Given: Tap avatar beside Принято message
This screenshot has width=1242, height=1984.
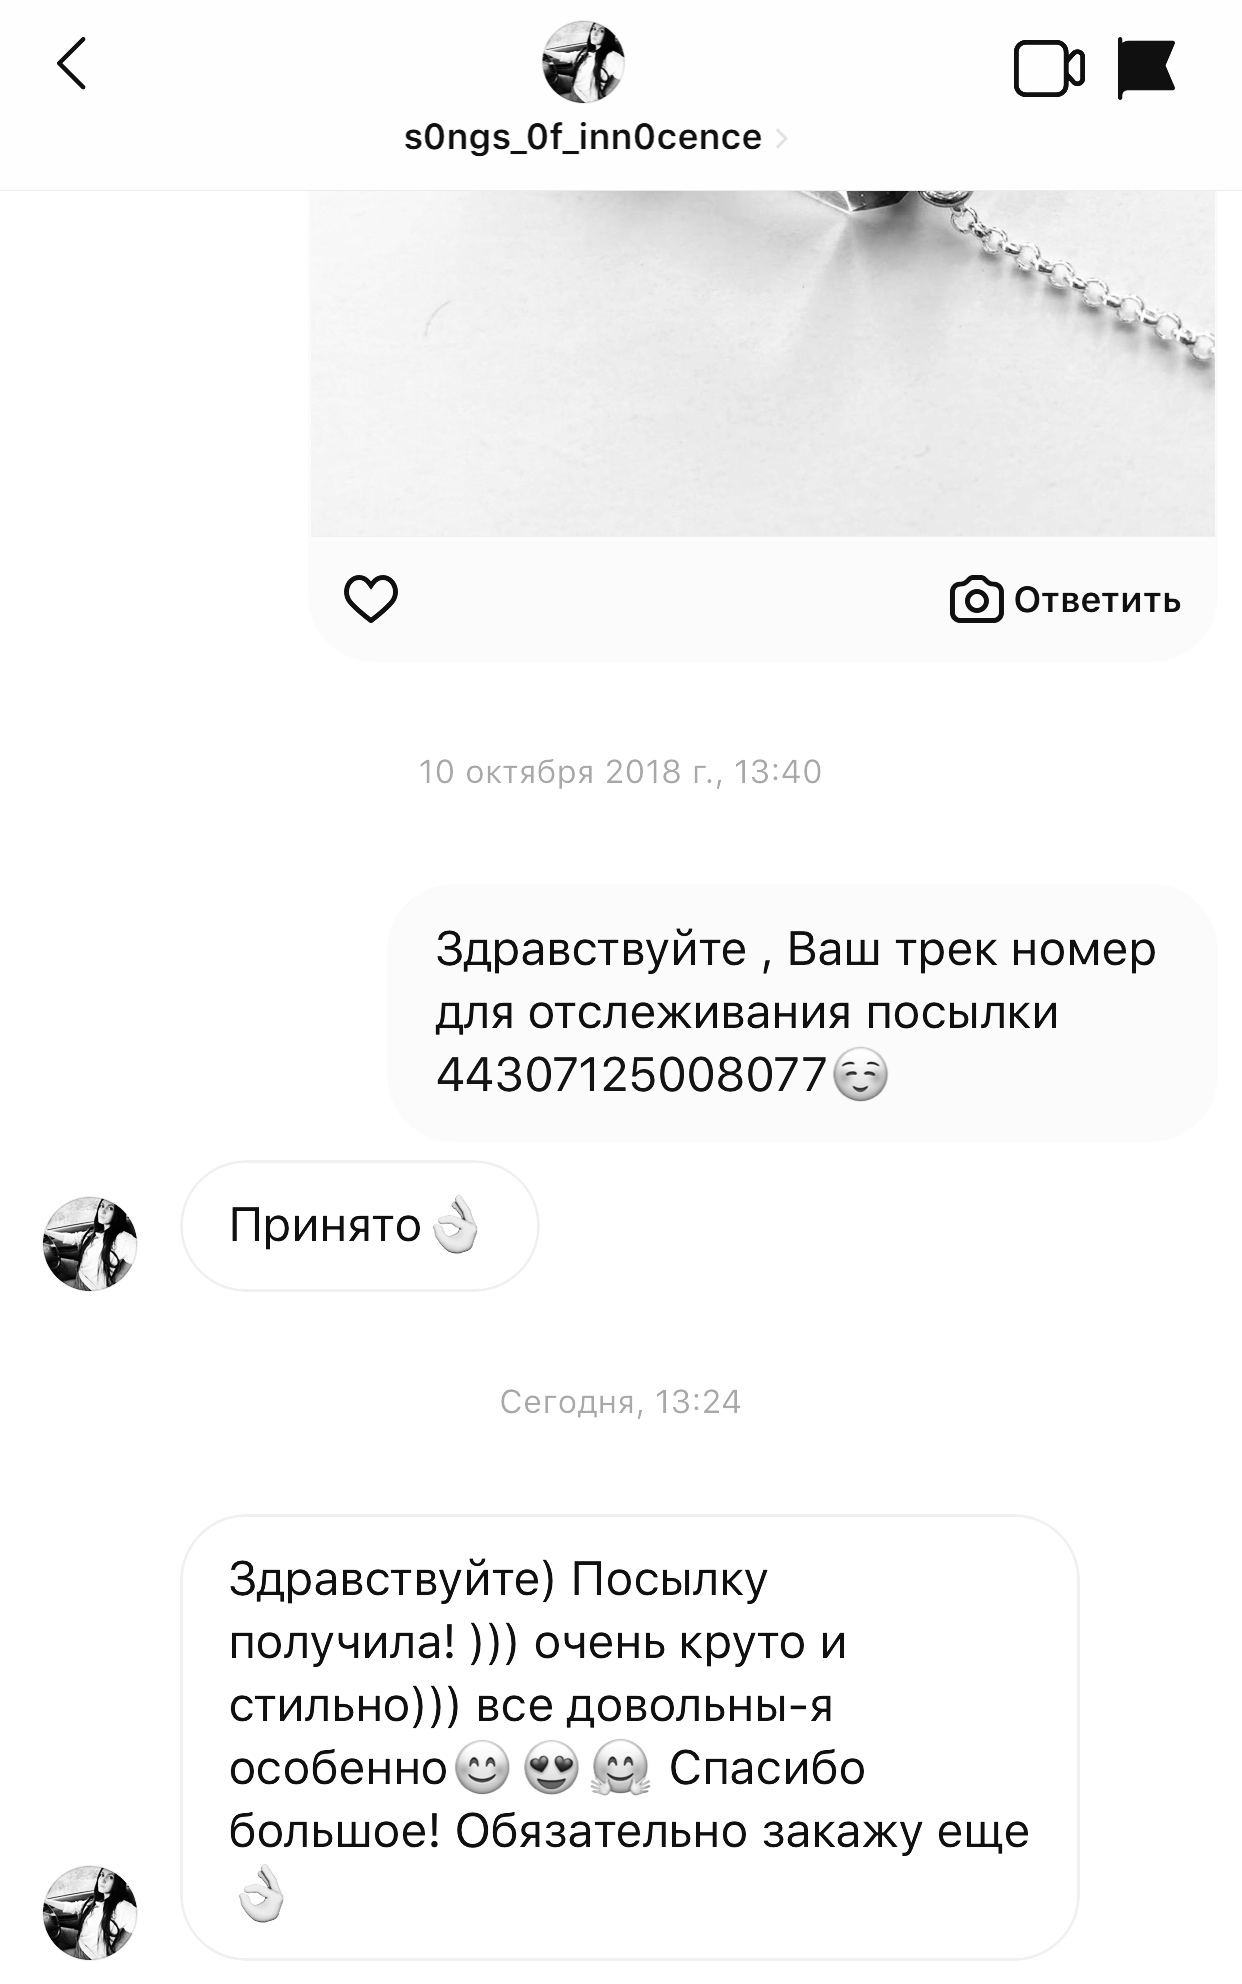Looking at the screenshot, I should 90,1243.
